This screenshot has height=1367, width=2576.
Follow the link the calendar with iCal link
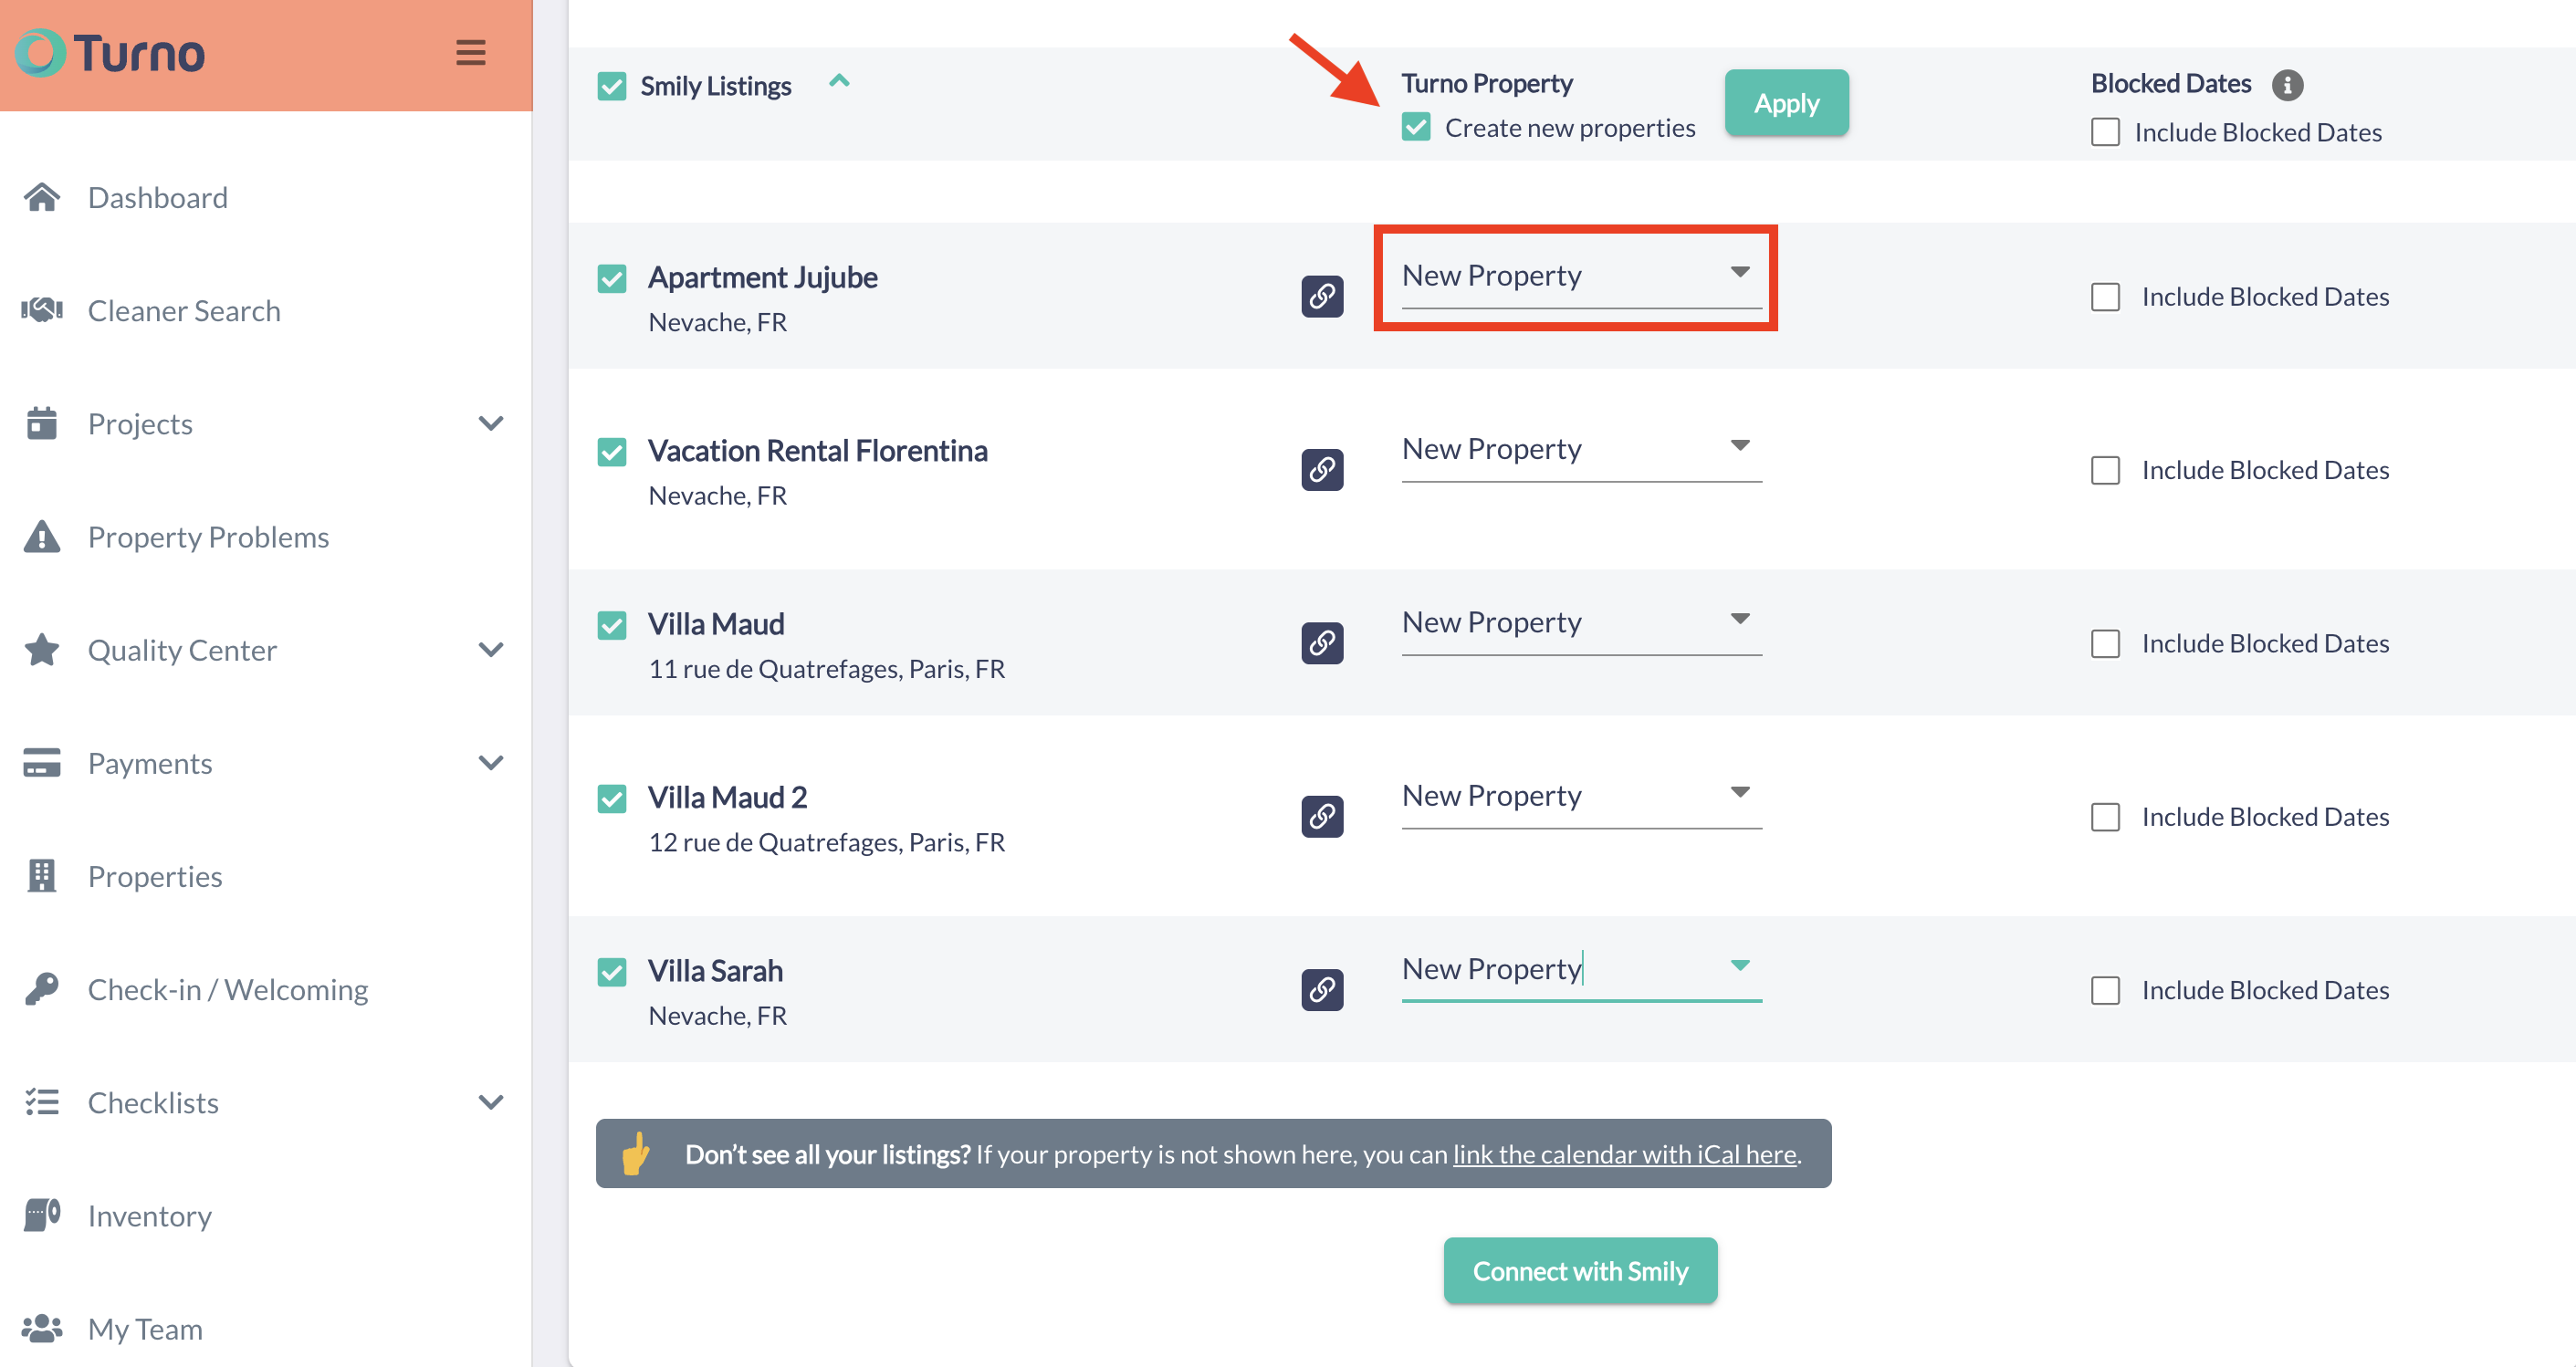1624,1154
